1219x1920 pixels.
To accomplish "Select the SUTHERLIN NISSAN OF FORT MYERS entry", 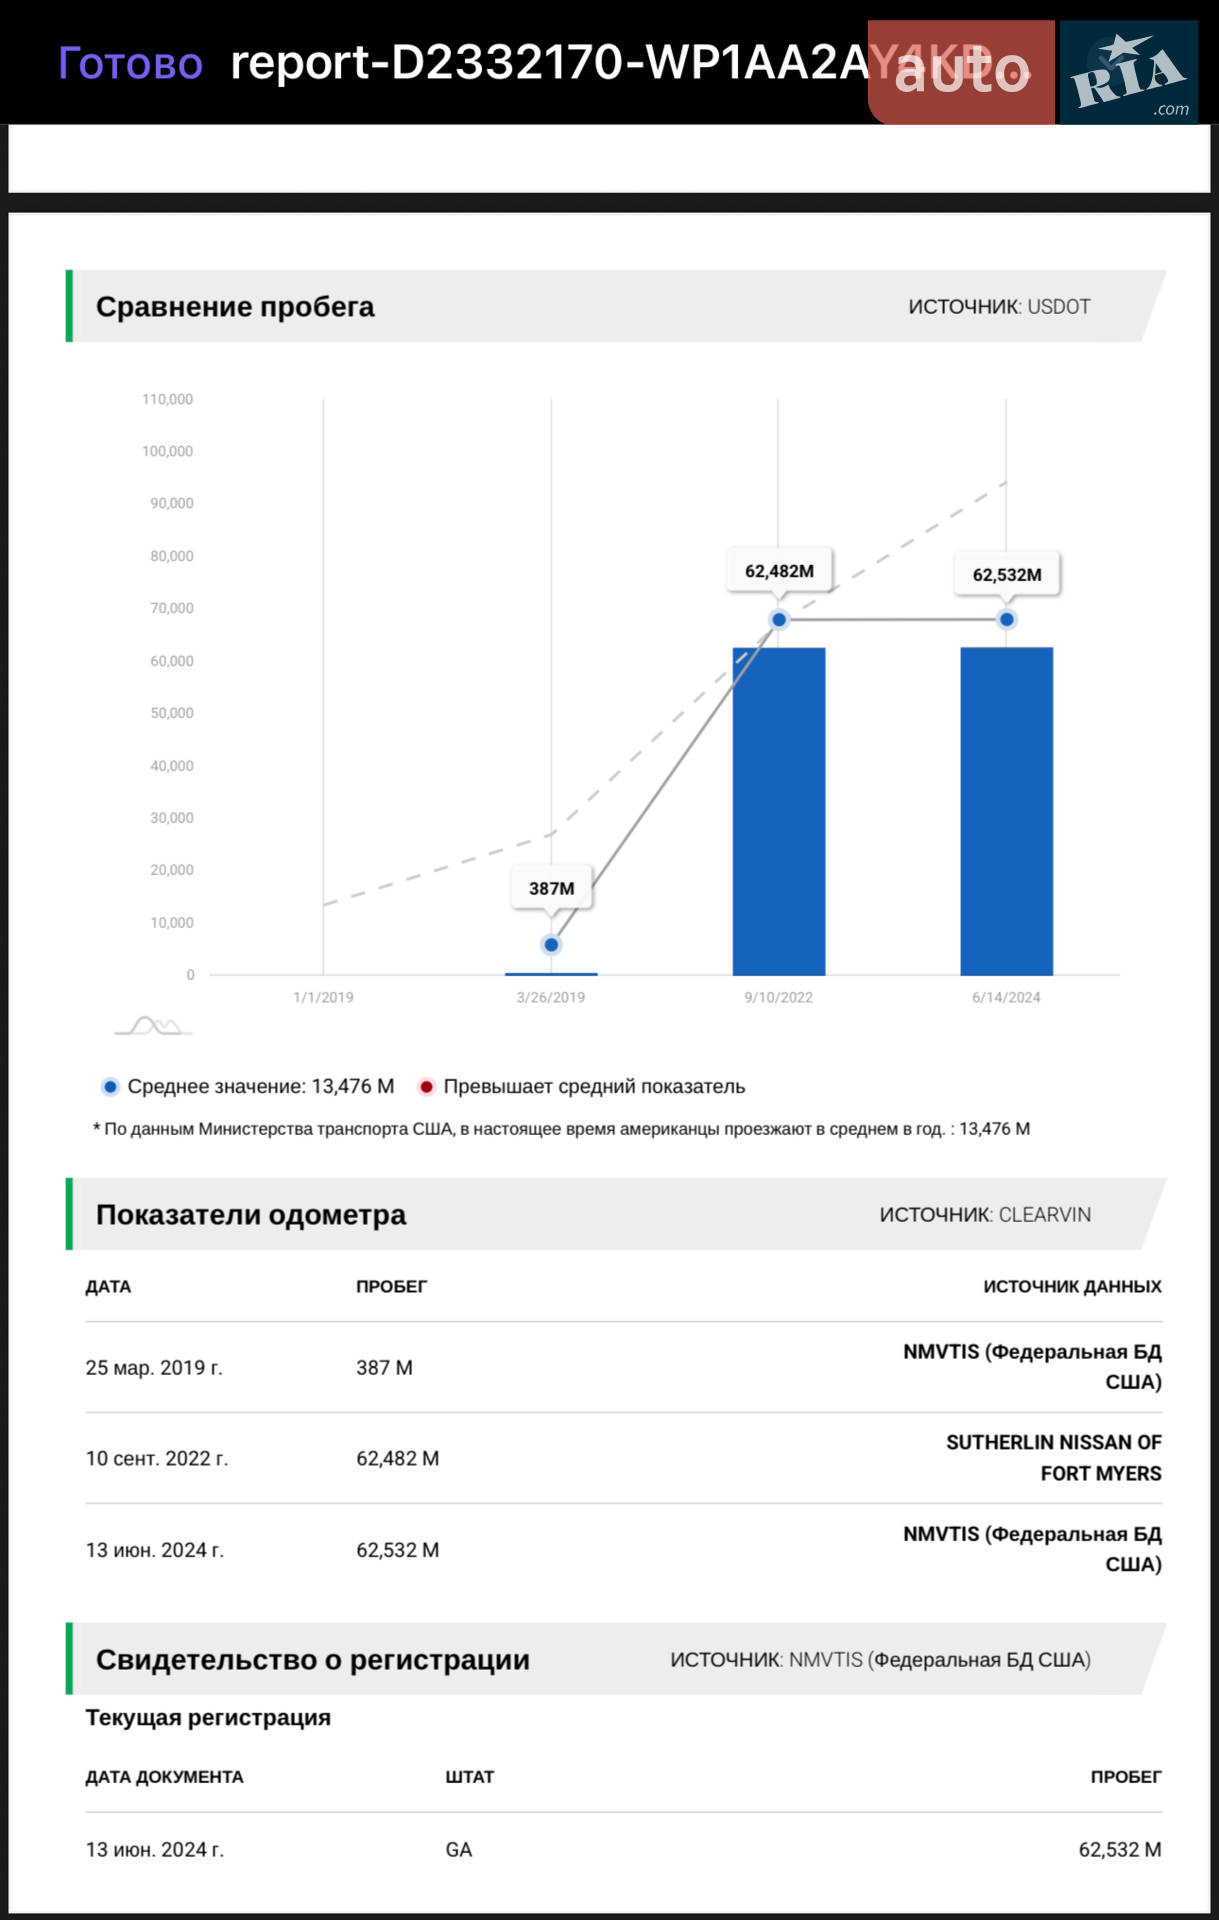I will (1054, 1458).
